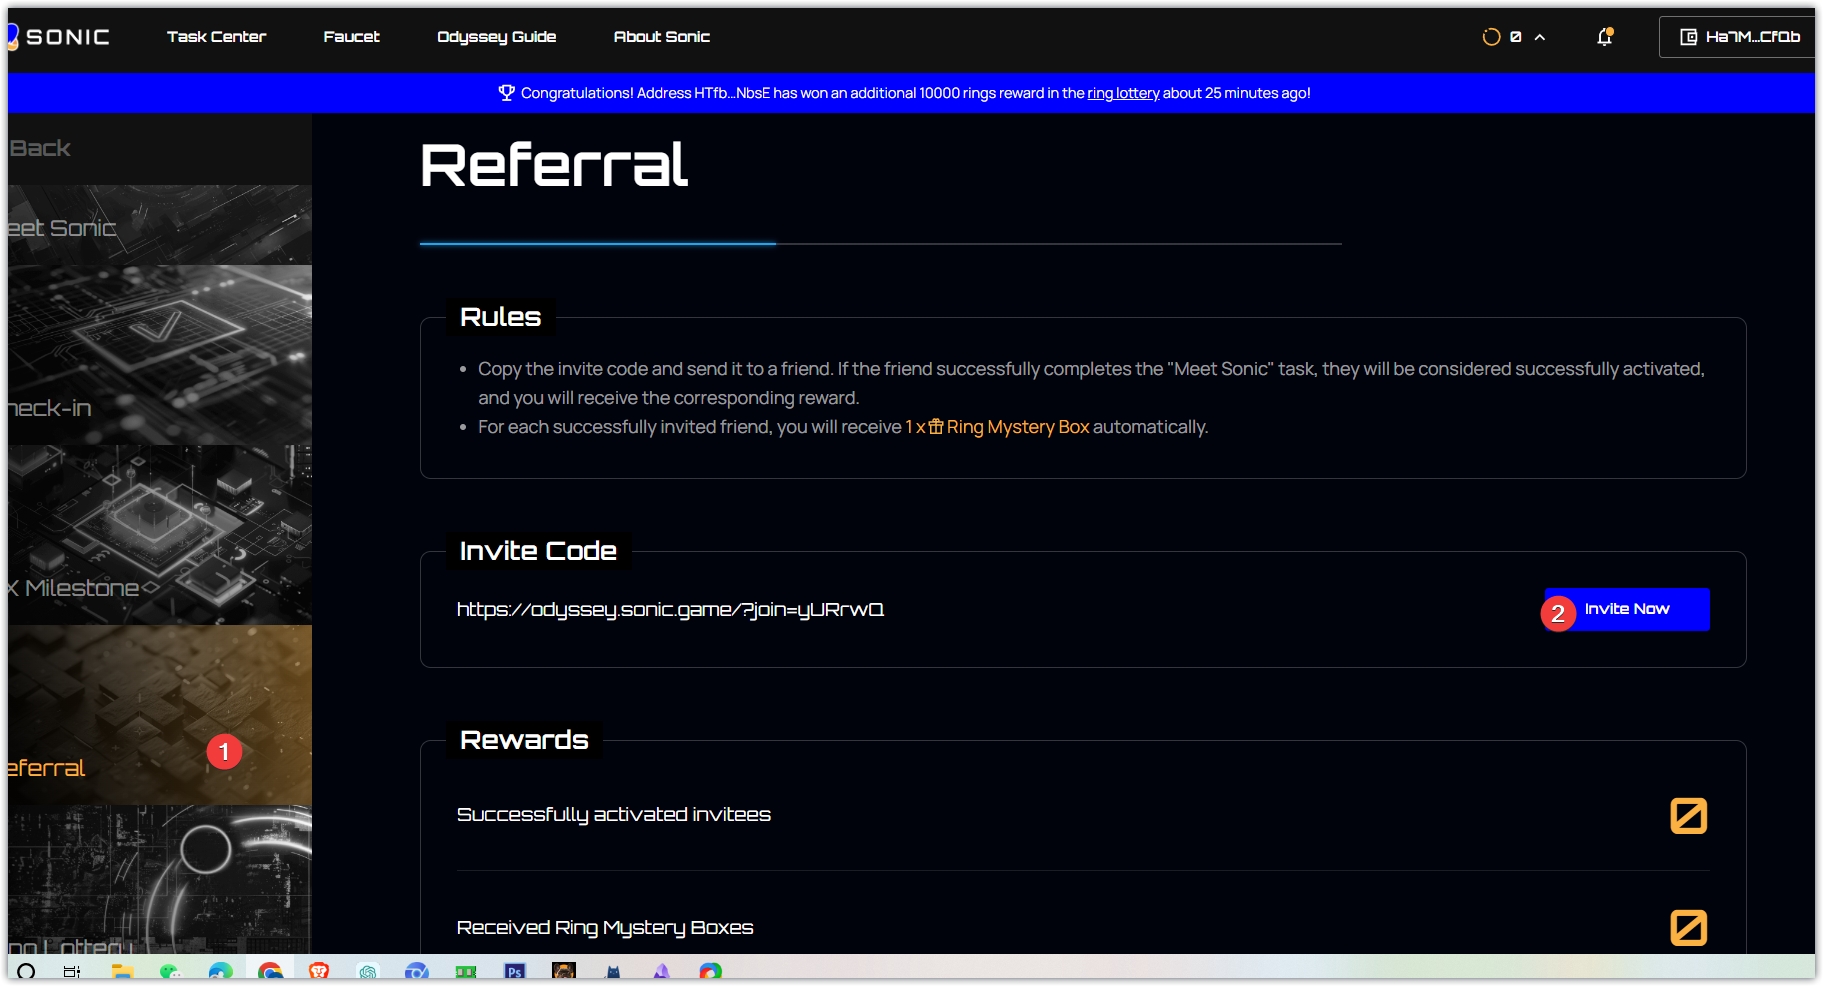Click the Back option in the sidebar
1823x986 pixels.
pos(40,148)
